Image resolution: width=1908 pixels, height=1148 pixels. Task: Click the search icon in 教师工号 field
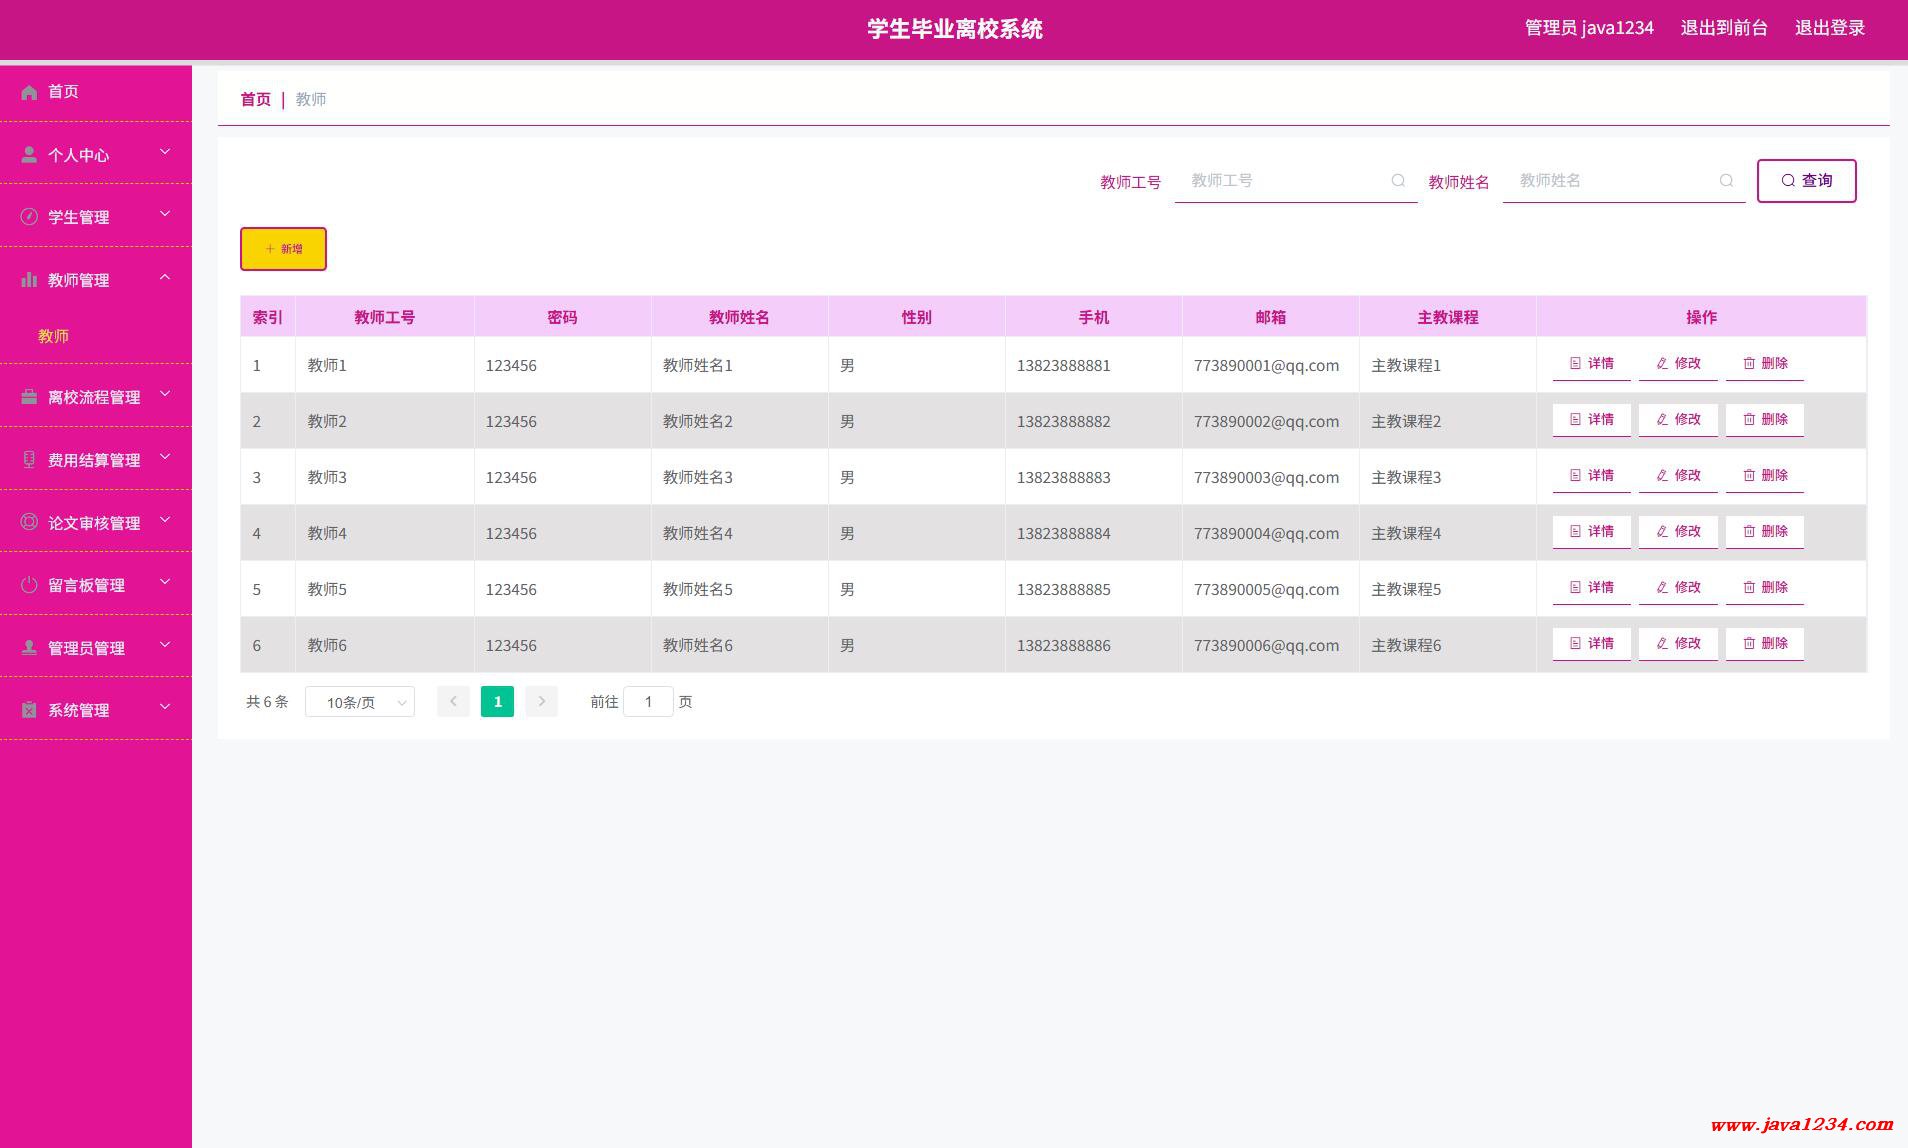1398,181
